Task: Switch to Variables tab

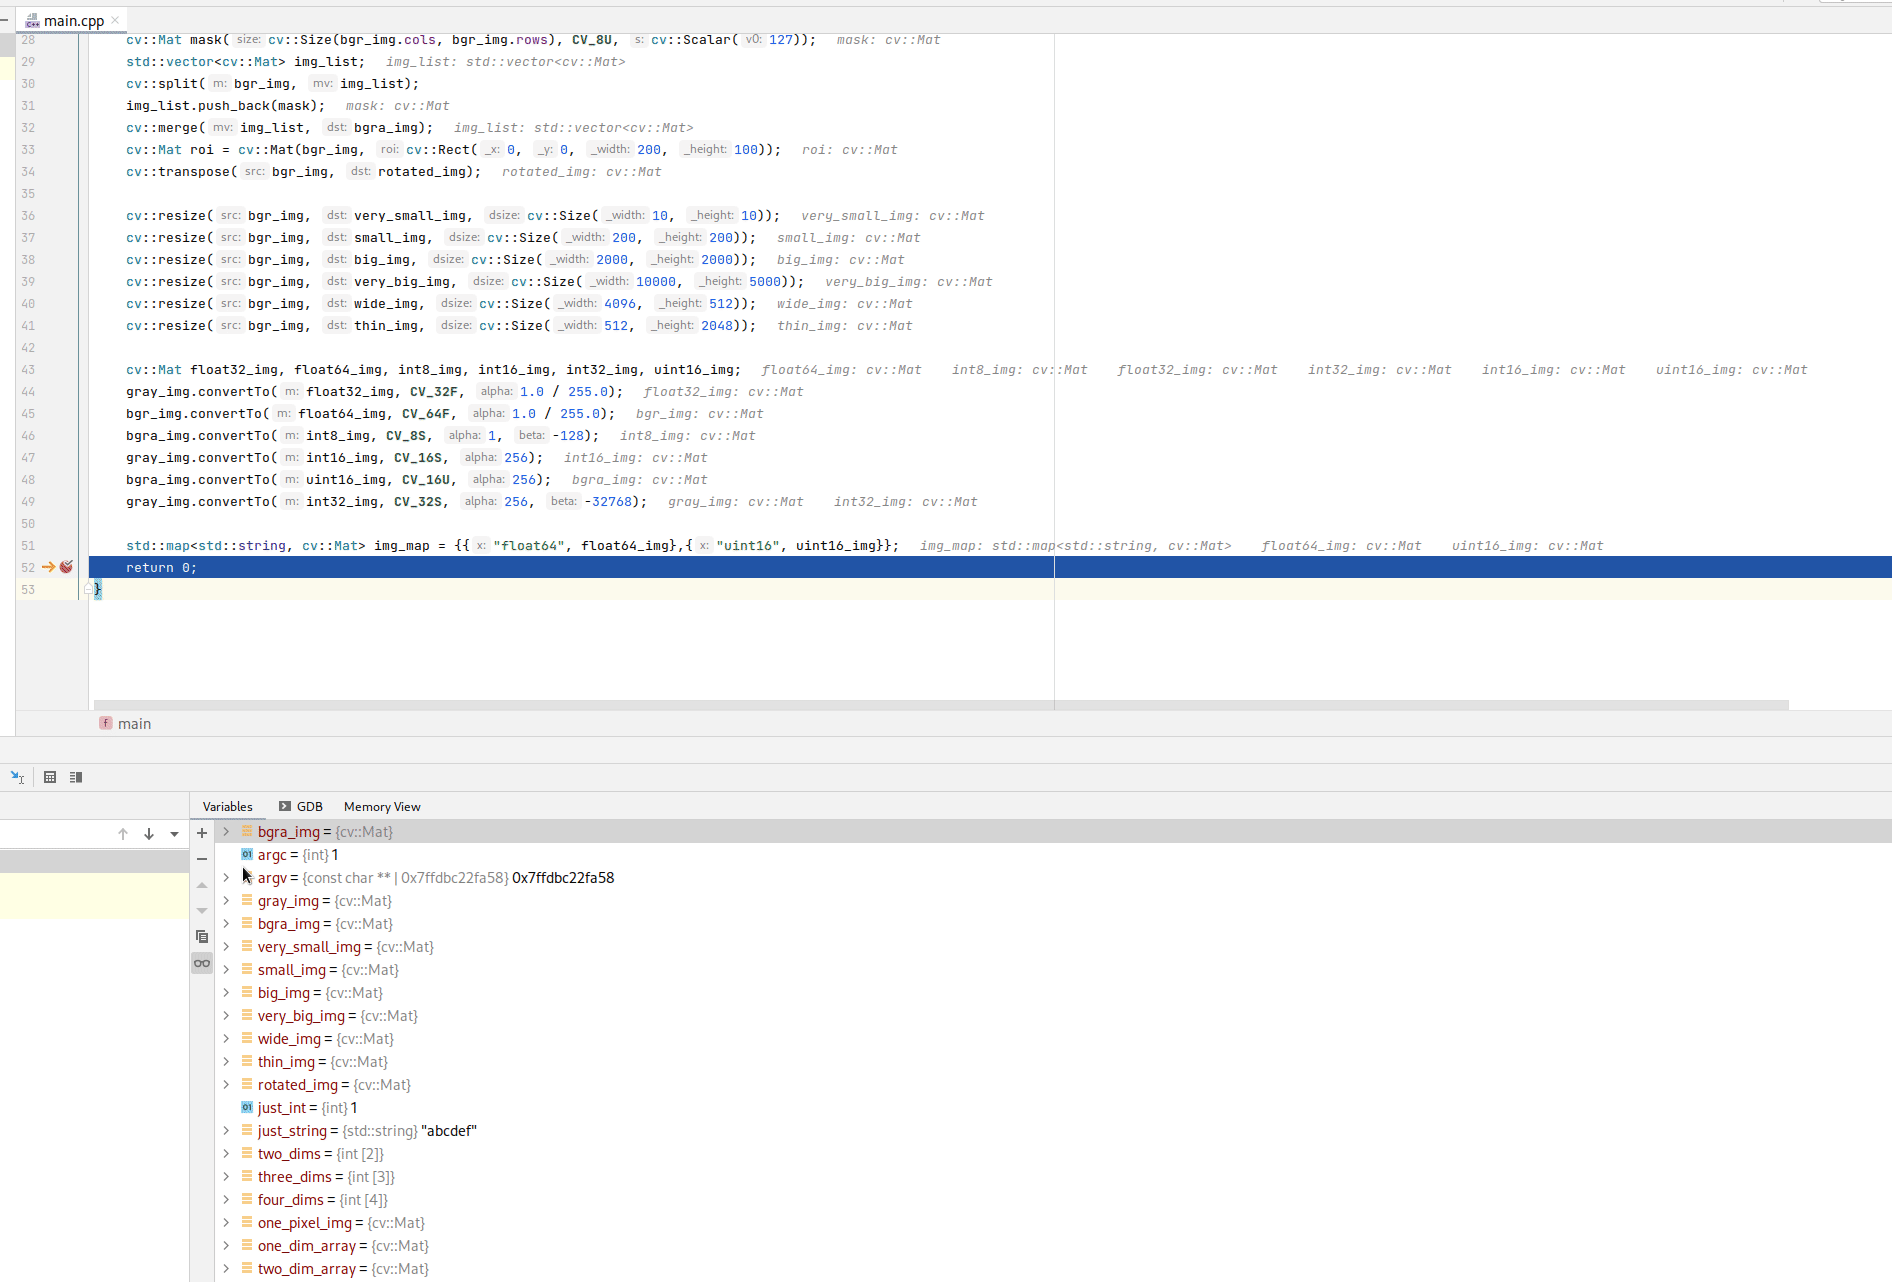Action: pos(227,806)
